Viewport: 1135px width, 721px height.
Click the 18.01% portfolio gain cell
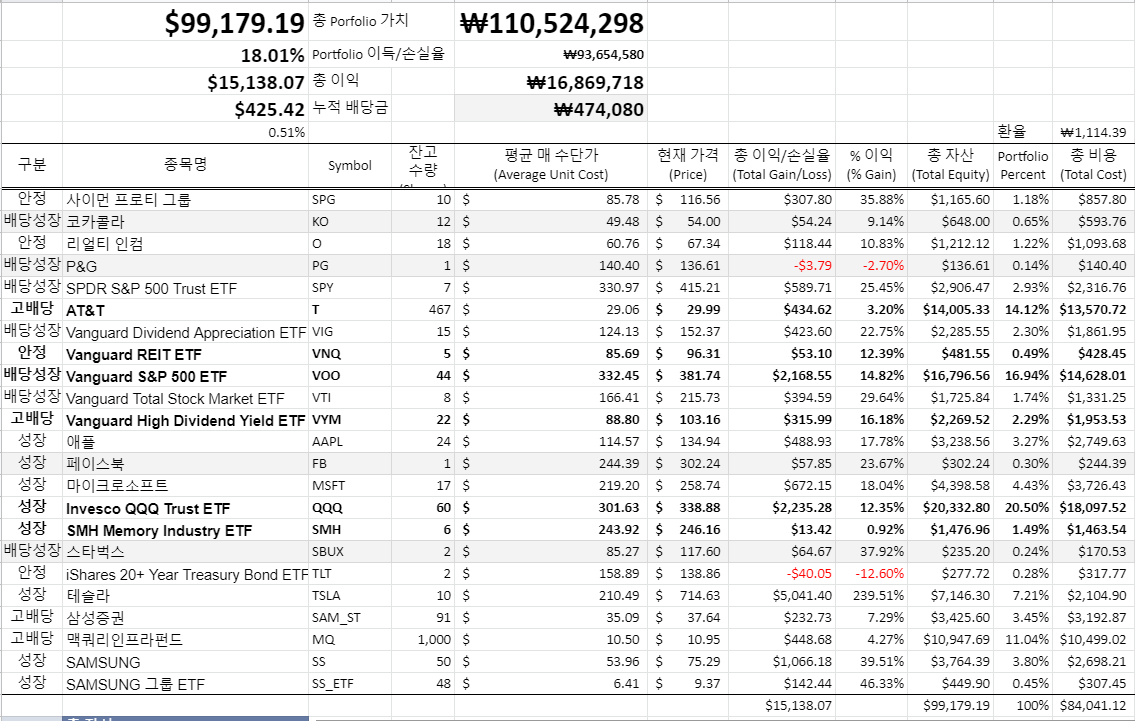tap(185, 54)
